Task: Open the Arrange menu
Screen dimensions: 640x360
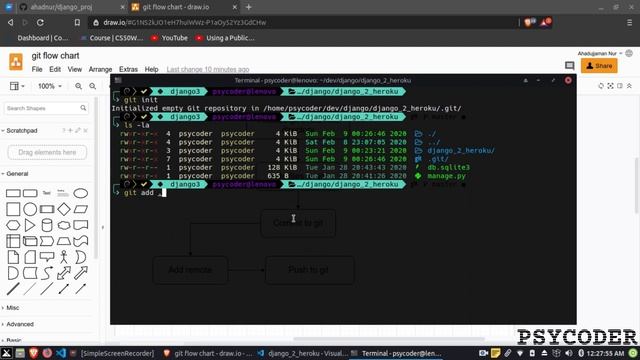Action: click(x=100, y=69)
